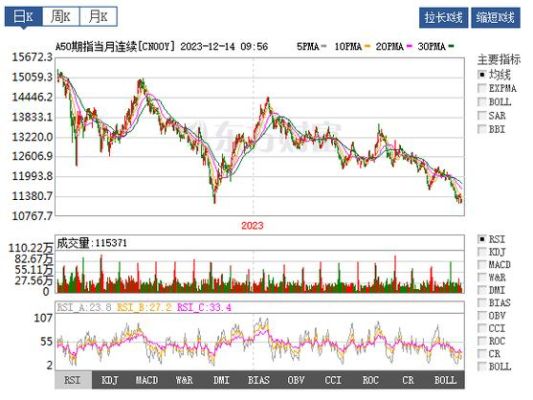Image resolution: width=533 pixels, height=400 pixels.
Task: Open the CCI tab in bottom bar
Action: [x=333, y=380]
